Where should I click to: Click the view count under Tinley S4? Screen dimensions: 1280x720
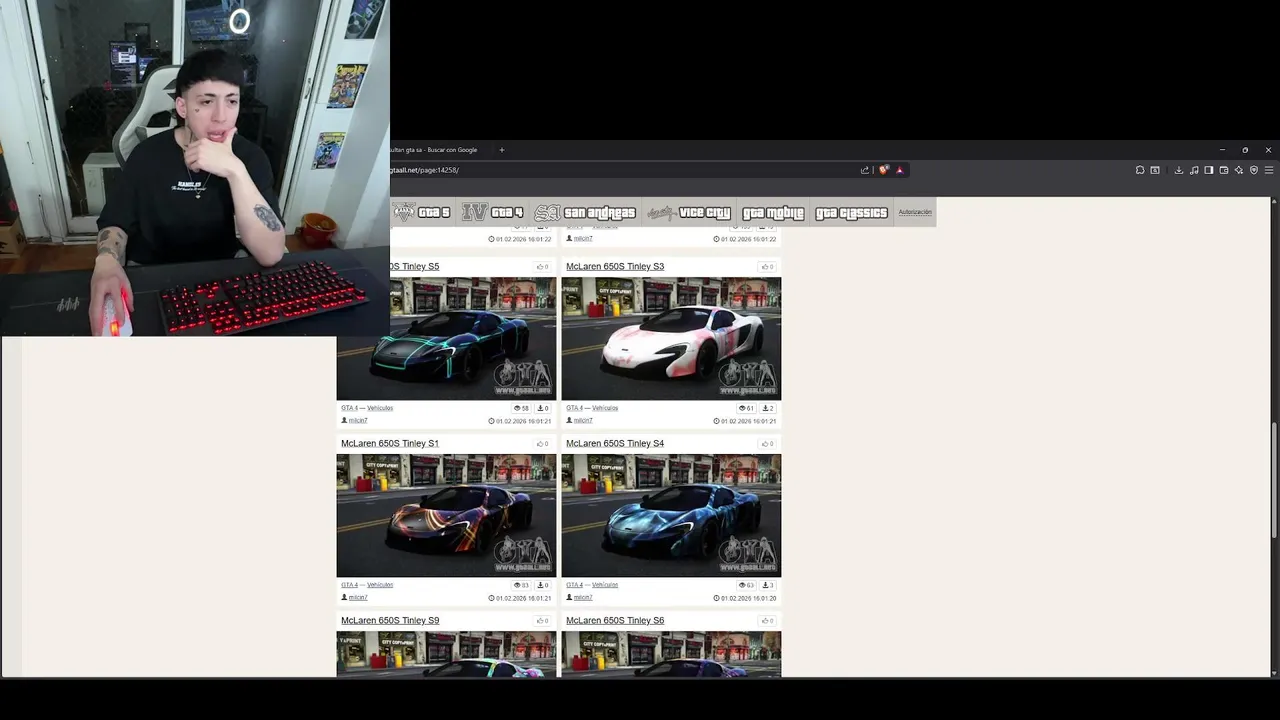(746, 585)
